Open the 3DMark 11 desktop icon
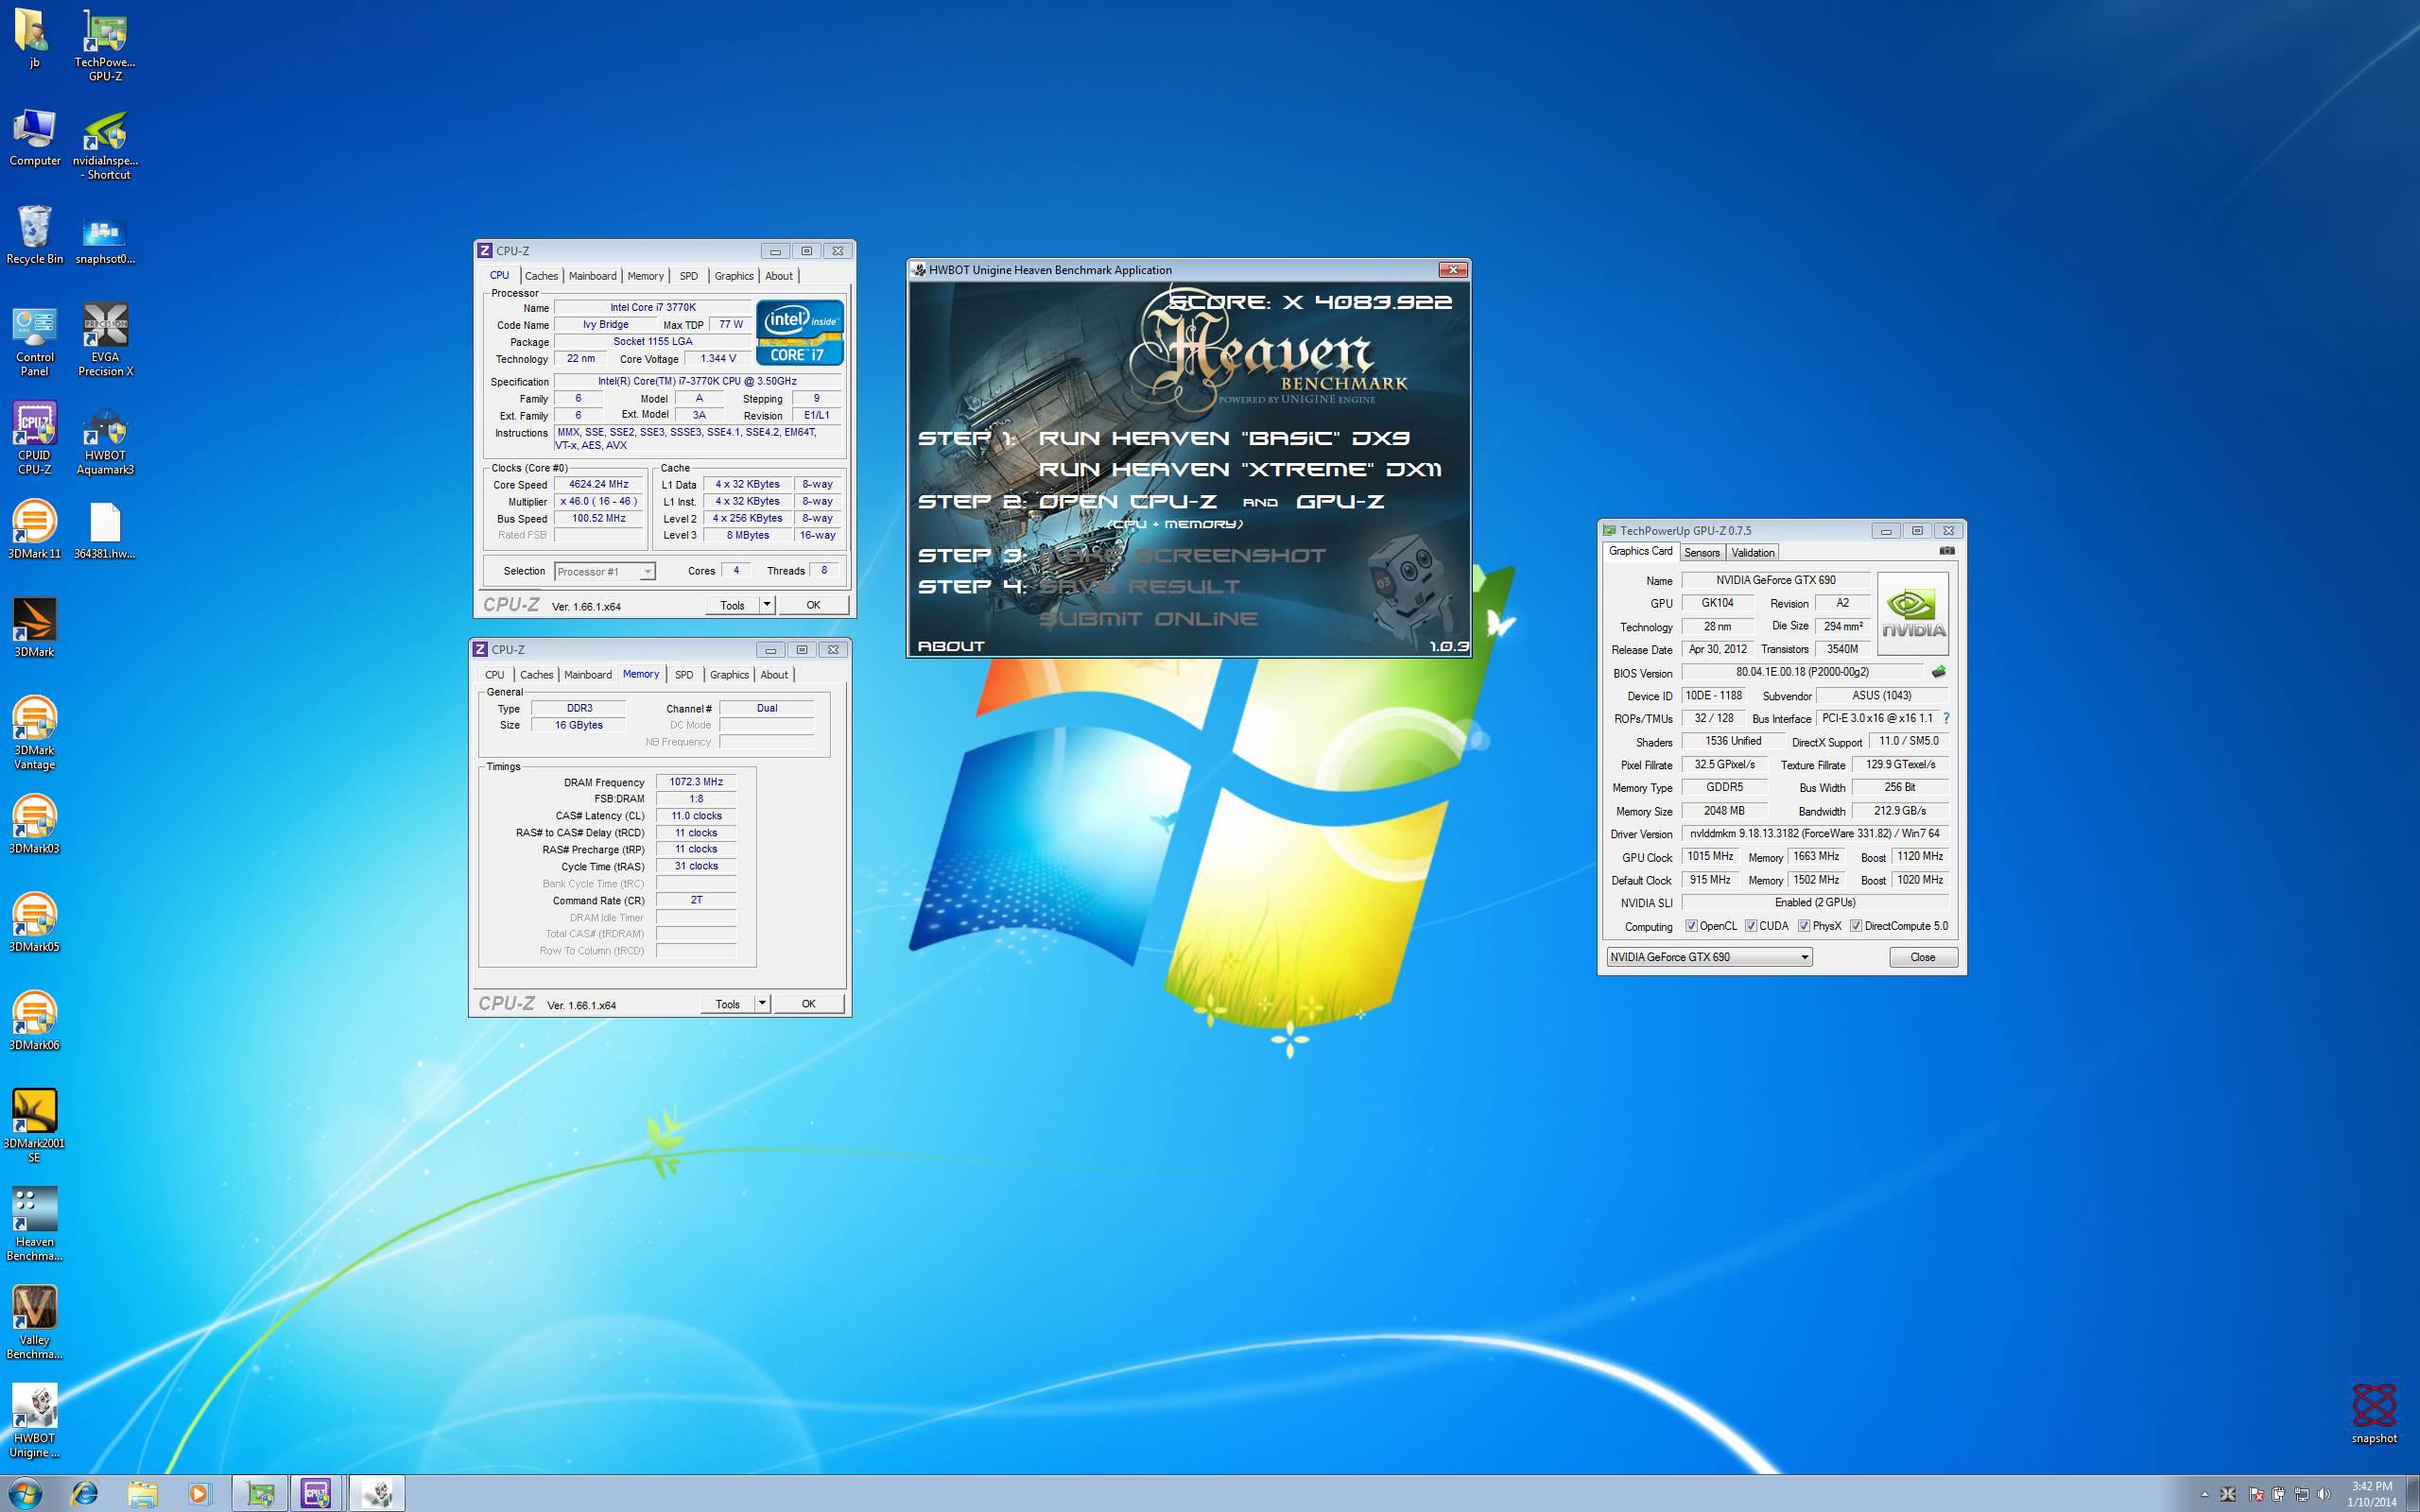The image size is (2420, 1512). click(34, 530)
